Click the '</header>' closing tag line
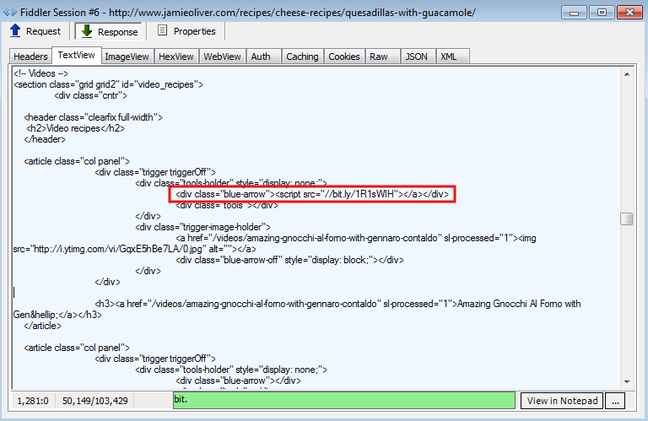 (45, 139)
